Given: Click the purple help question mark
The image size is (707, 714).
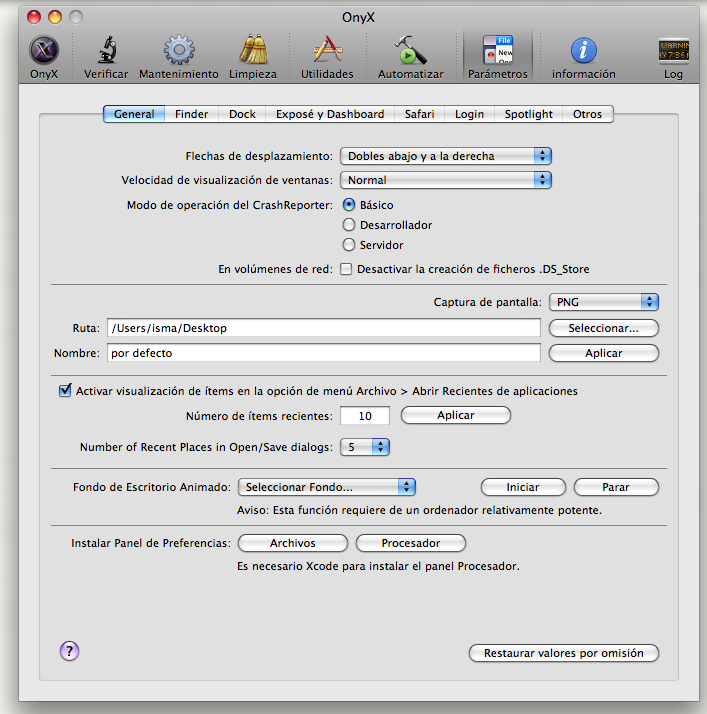Looking at the screenshot, I should coord(69,651).
